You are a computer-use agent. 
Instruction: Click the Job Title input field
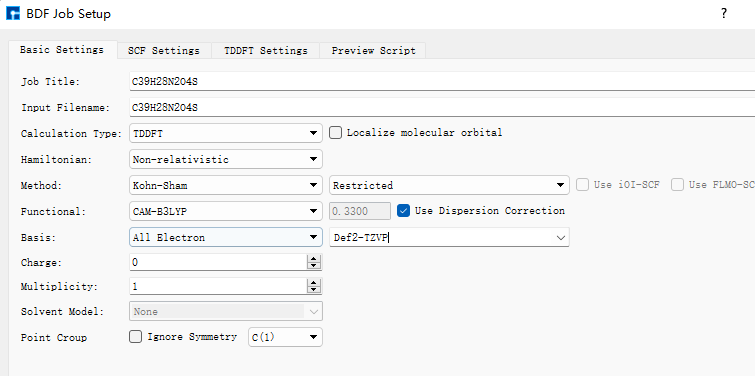coord(442,81)
